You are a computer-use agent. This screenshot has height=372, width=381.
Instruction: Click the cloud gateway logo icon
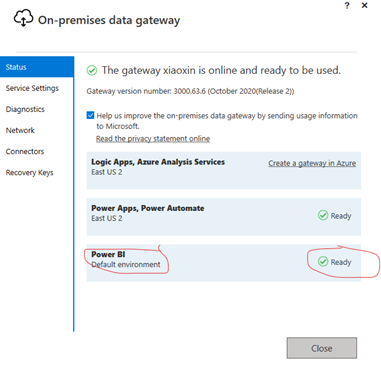pos(23,18)
